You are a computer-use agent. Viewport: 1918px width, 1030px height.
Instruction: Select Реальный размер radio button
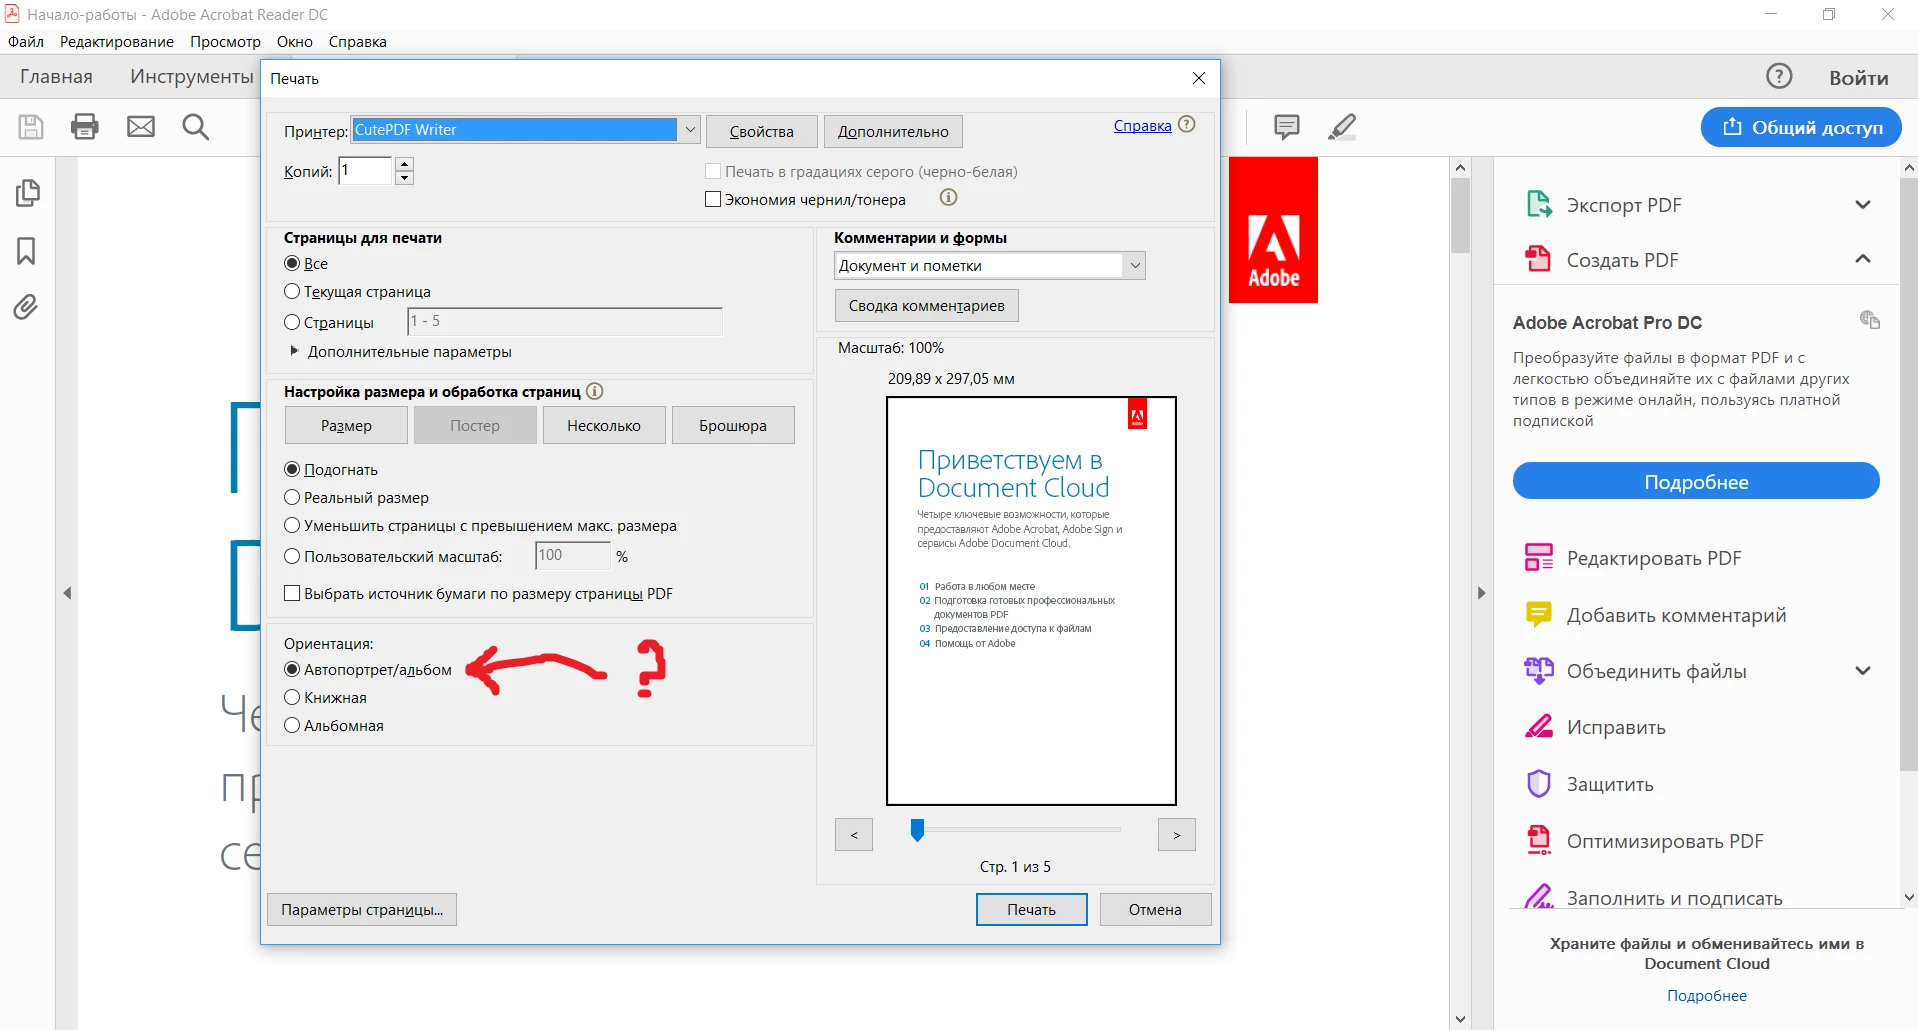pyautogui.click(x=292, y=497)
